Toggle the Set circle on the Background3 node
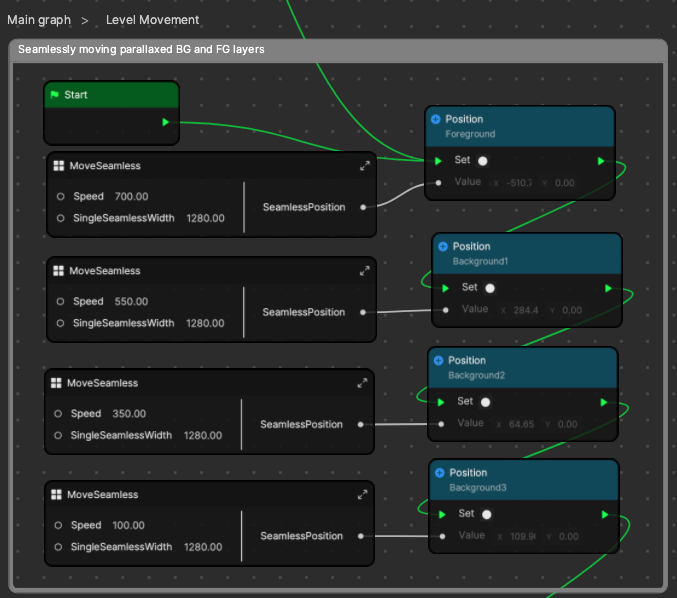Image resolution: width=677 pixels, height=598 pixels. [487, 515]
